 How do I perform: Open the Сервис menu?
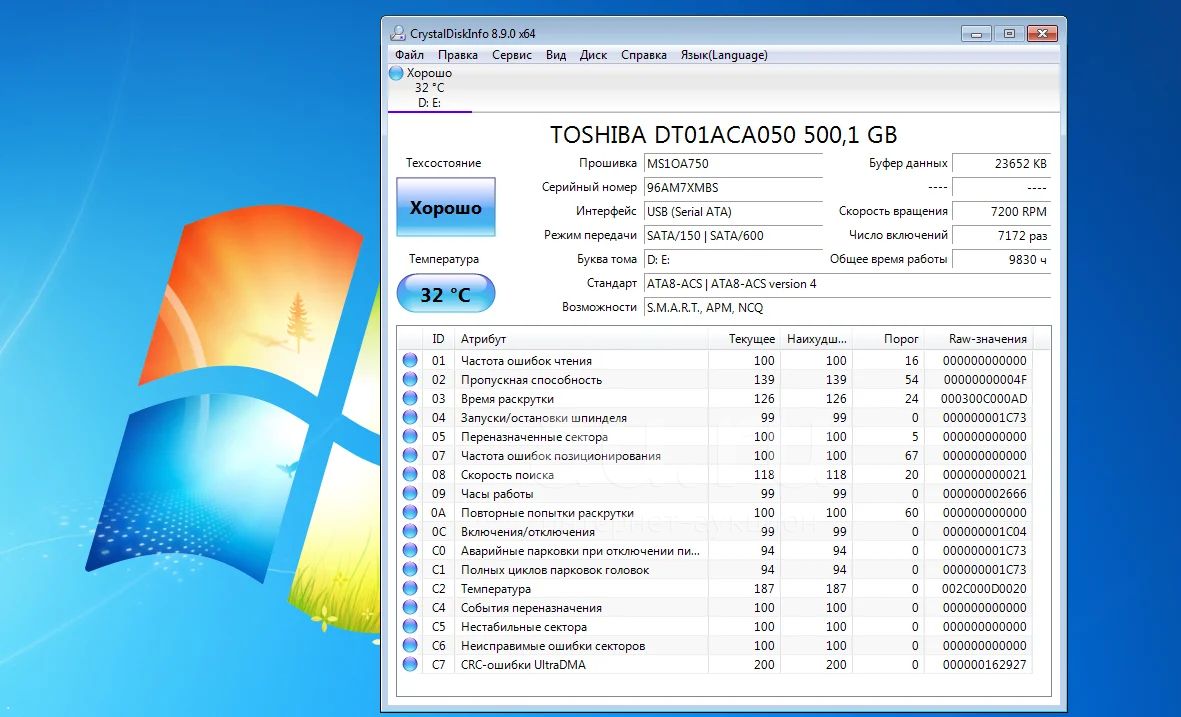point(512,55)
